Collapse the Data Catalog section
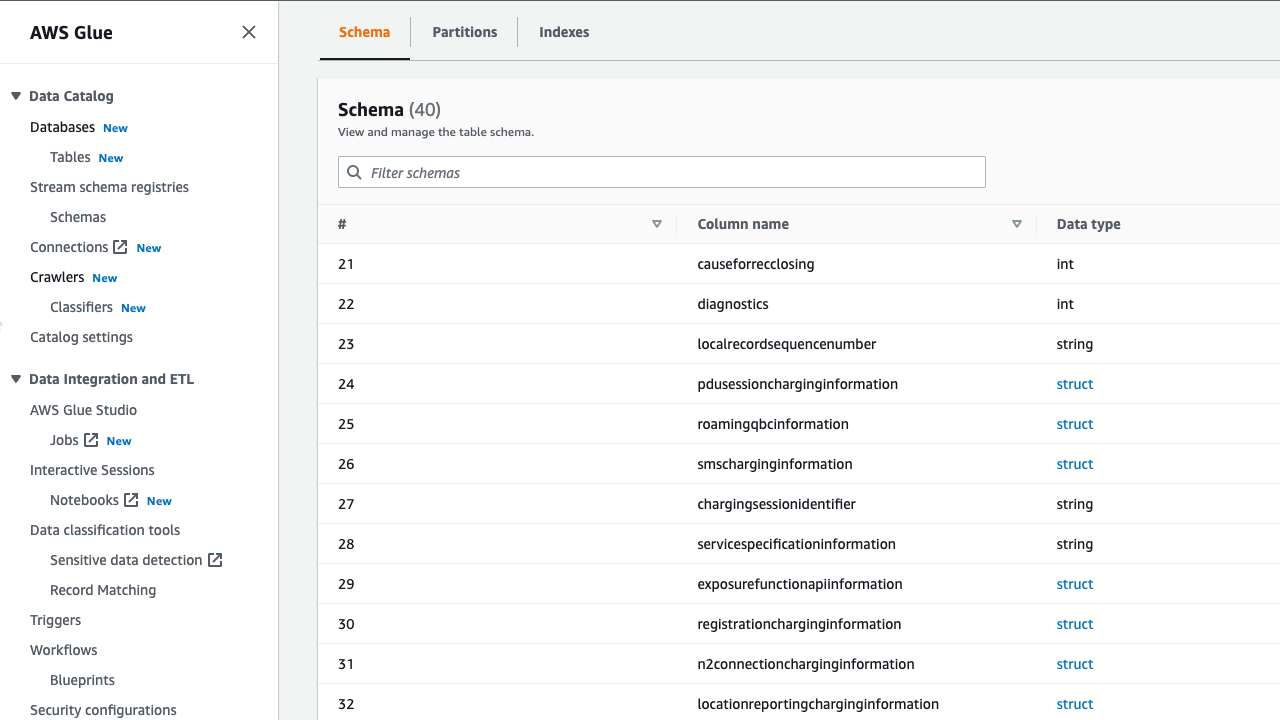 tap(16, 96)
